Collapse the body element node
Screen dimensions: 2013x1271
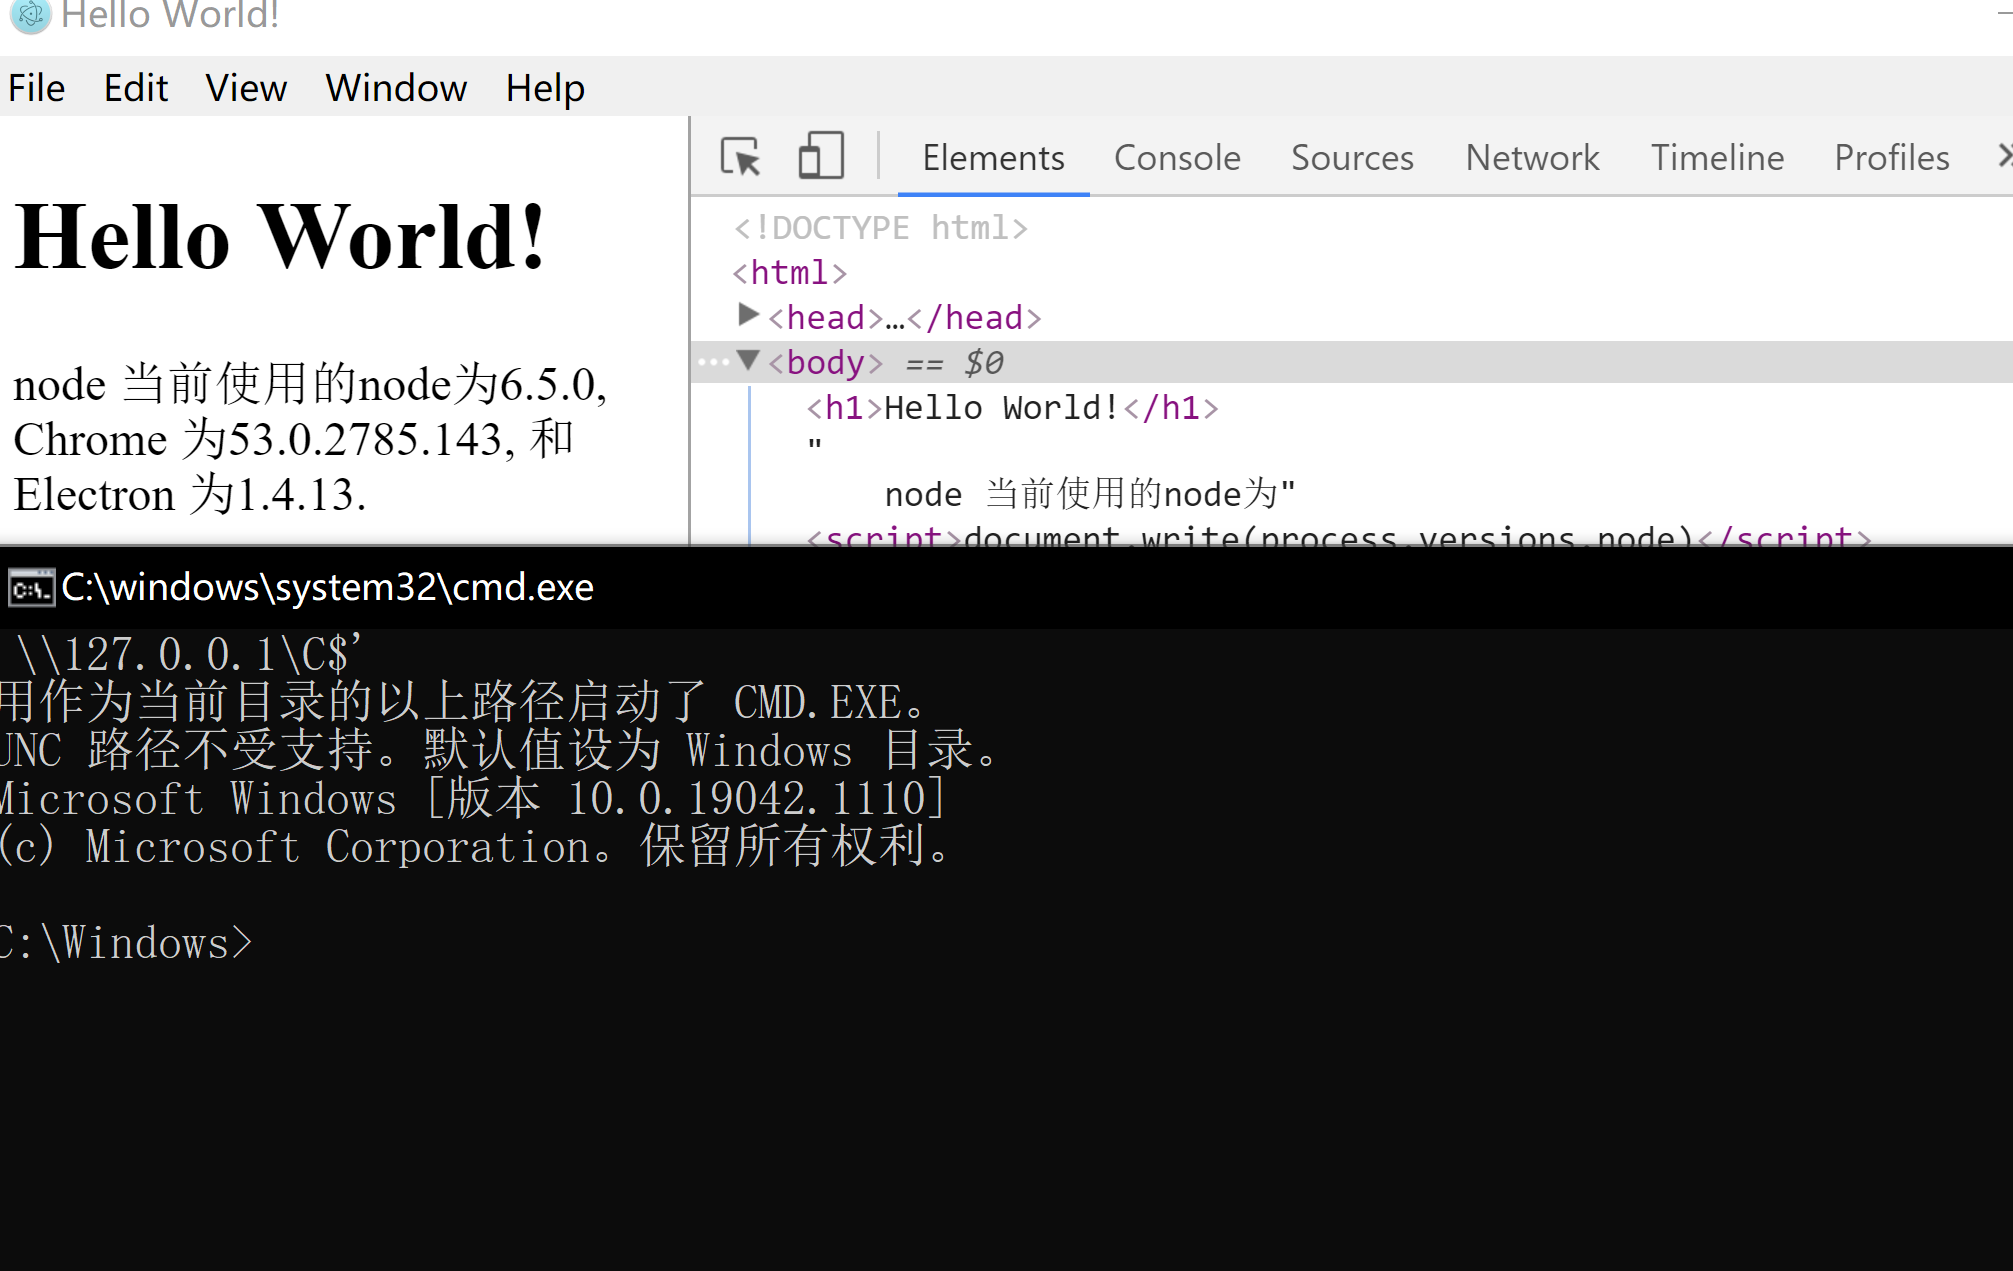(747, 361)
